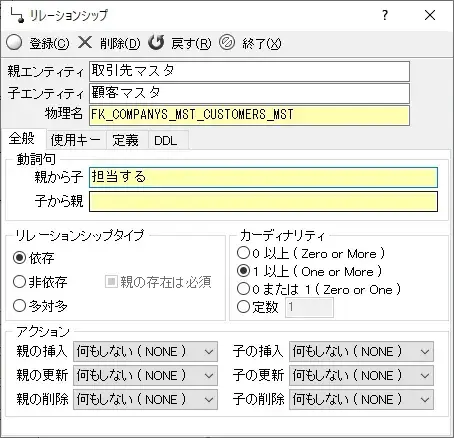Open help with the ? button
This screenshot has width=454, height=438.
[385, 15]
